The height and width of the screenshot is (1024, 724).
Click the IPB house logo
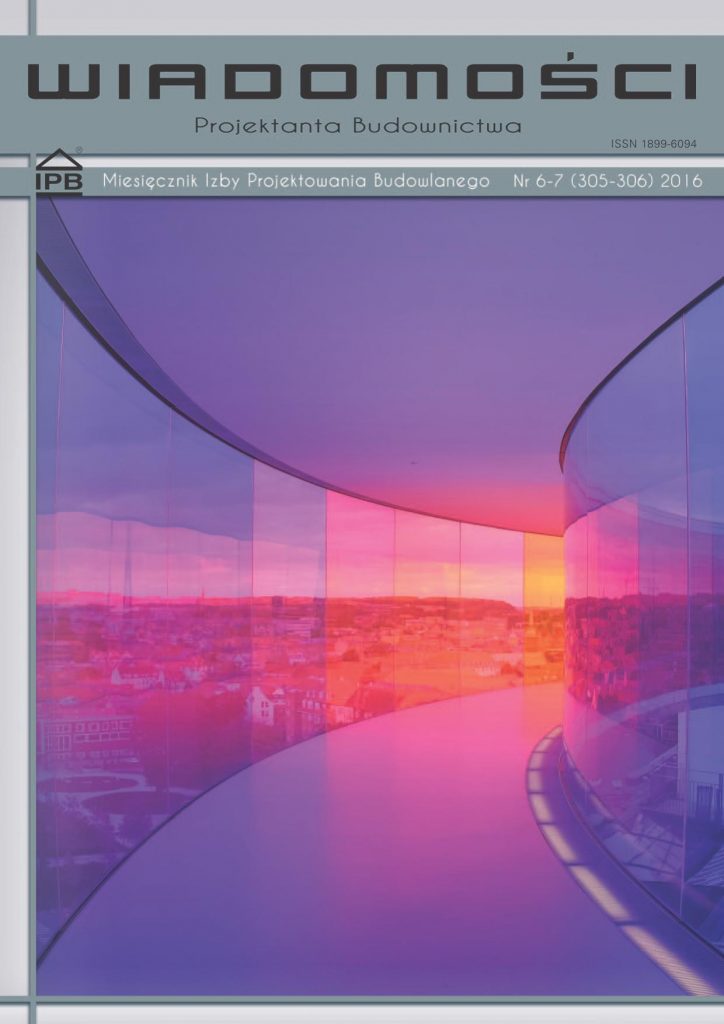tap(59, 172)
